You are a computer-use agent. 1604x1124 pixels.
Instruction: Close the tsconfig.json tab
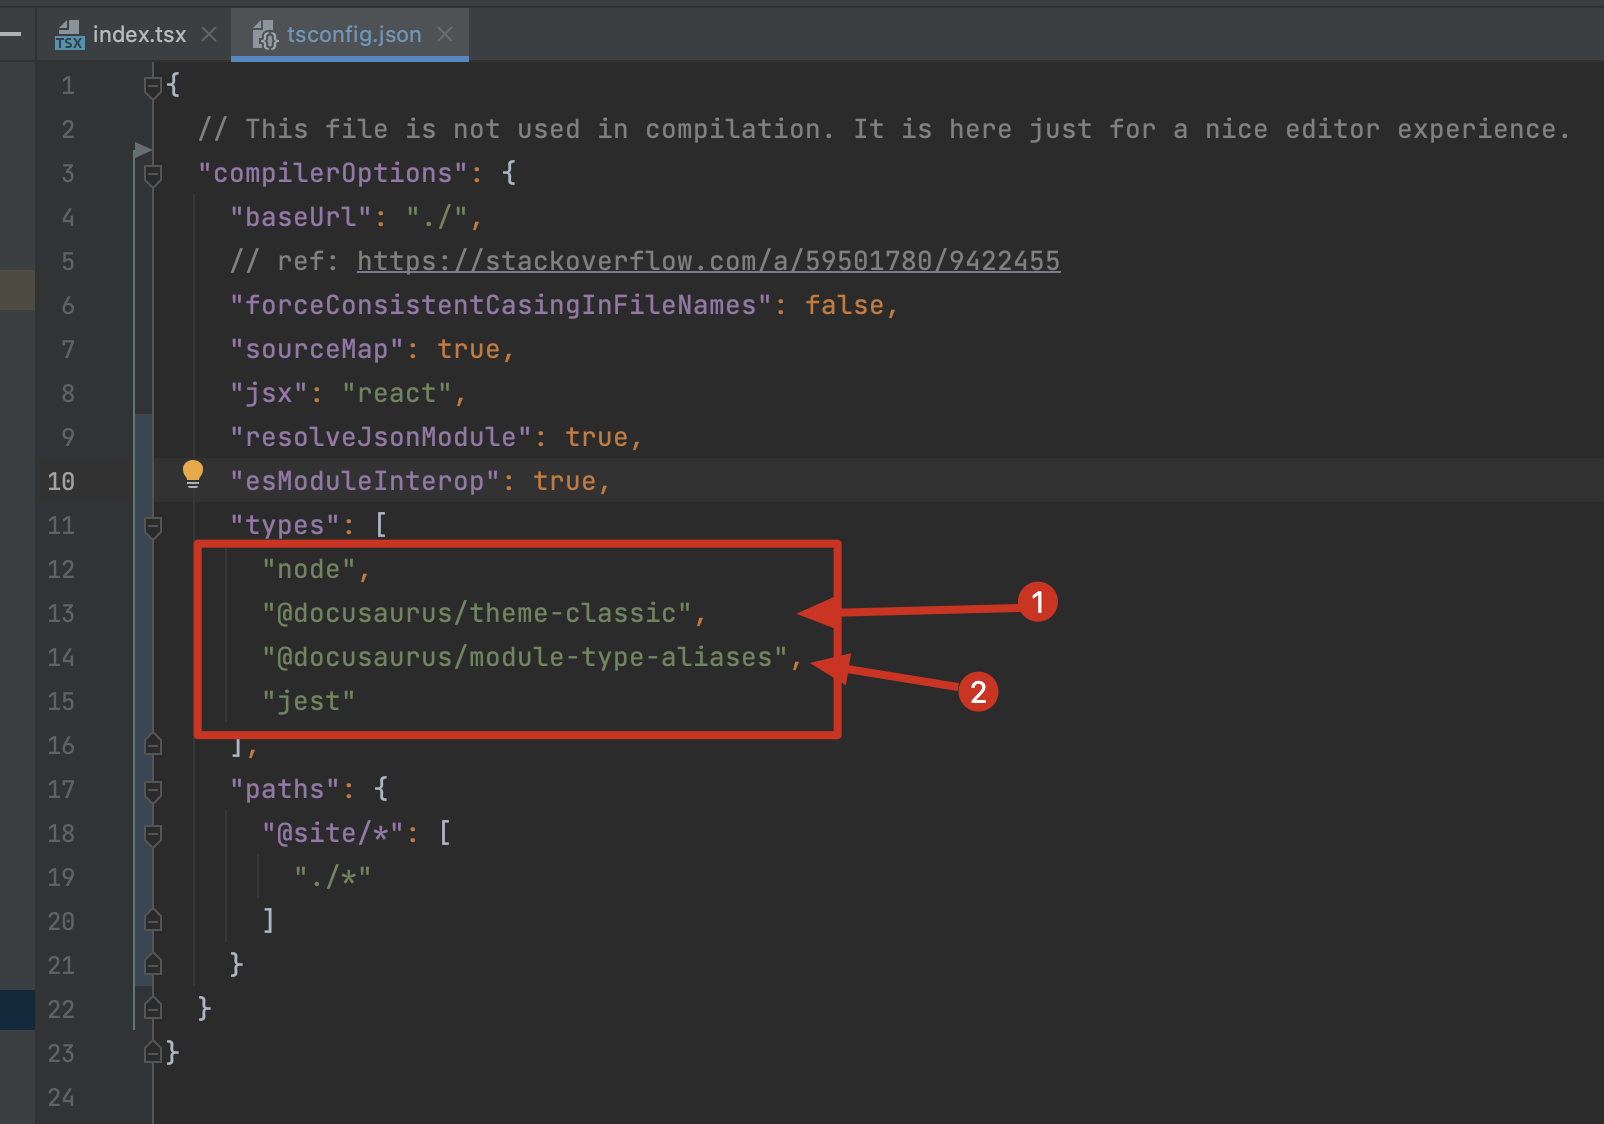[x=445, y=34]
